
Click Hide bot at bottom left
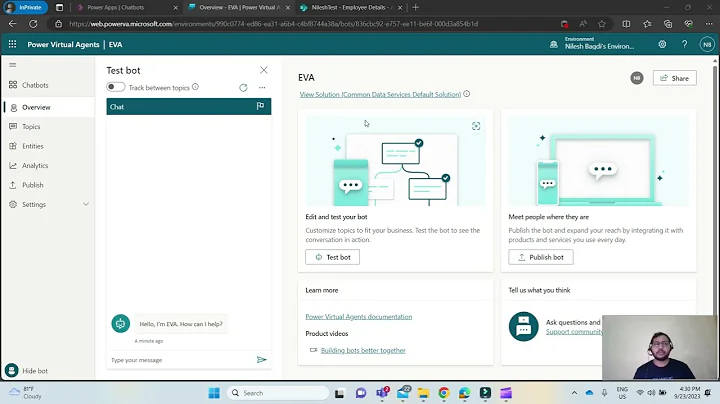tap(27, 370)
